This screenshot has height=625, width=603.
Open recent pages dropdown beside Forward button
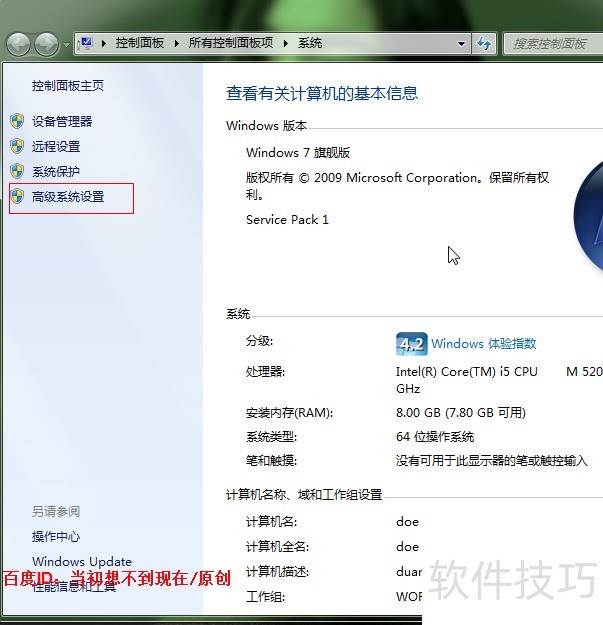(x=66, y=45)
